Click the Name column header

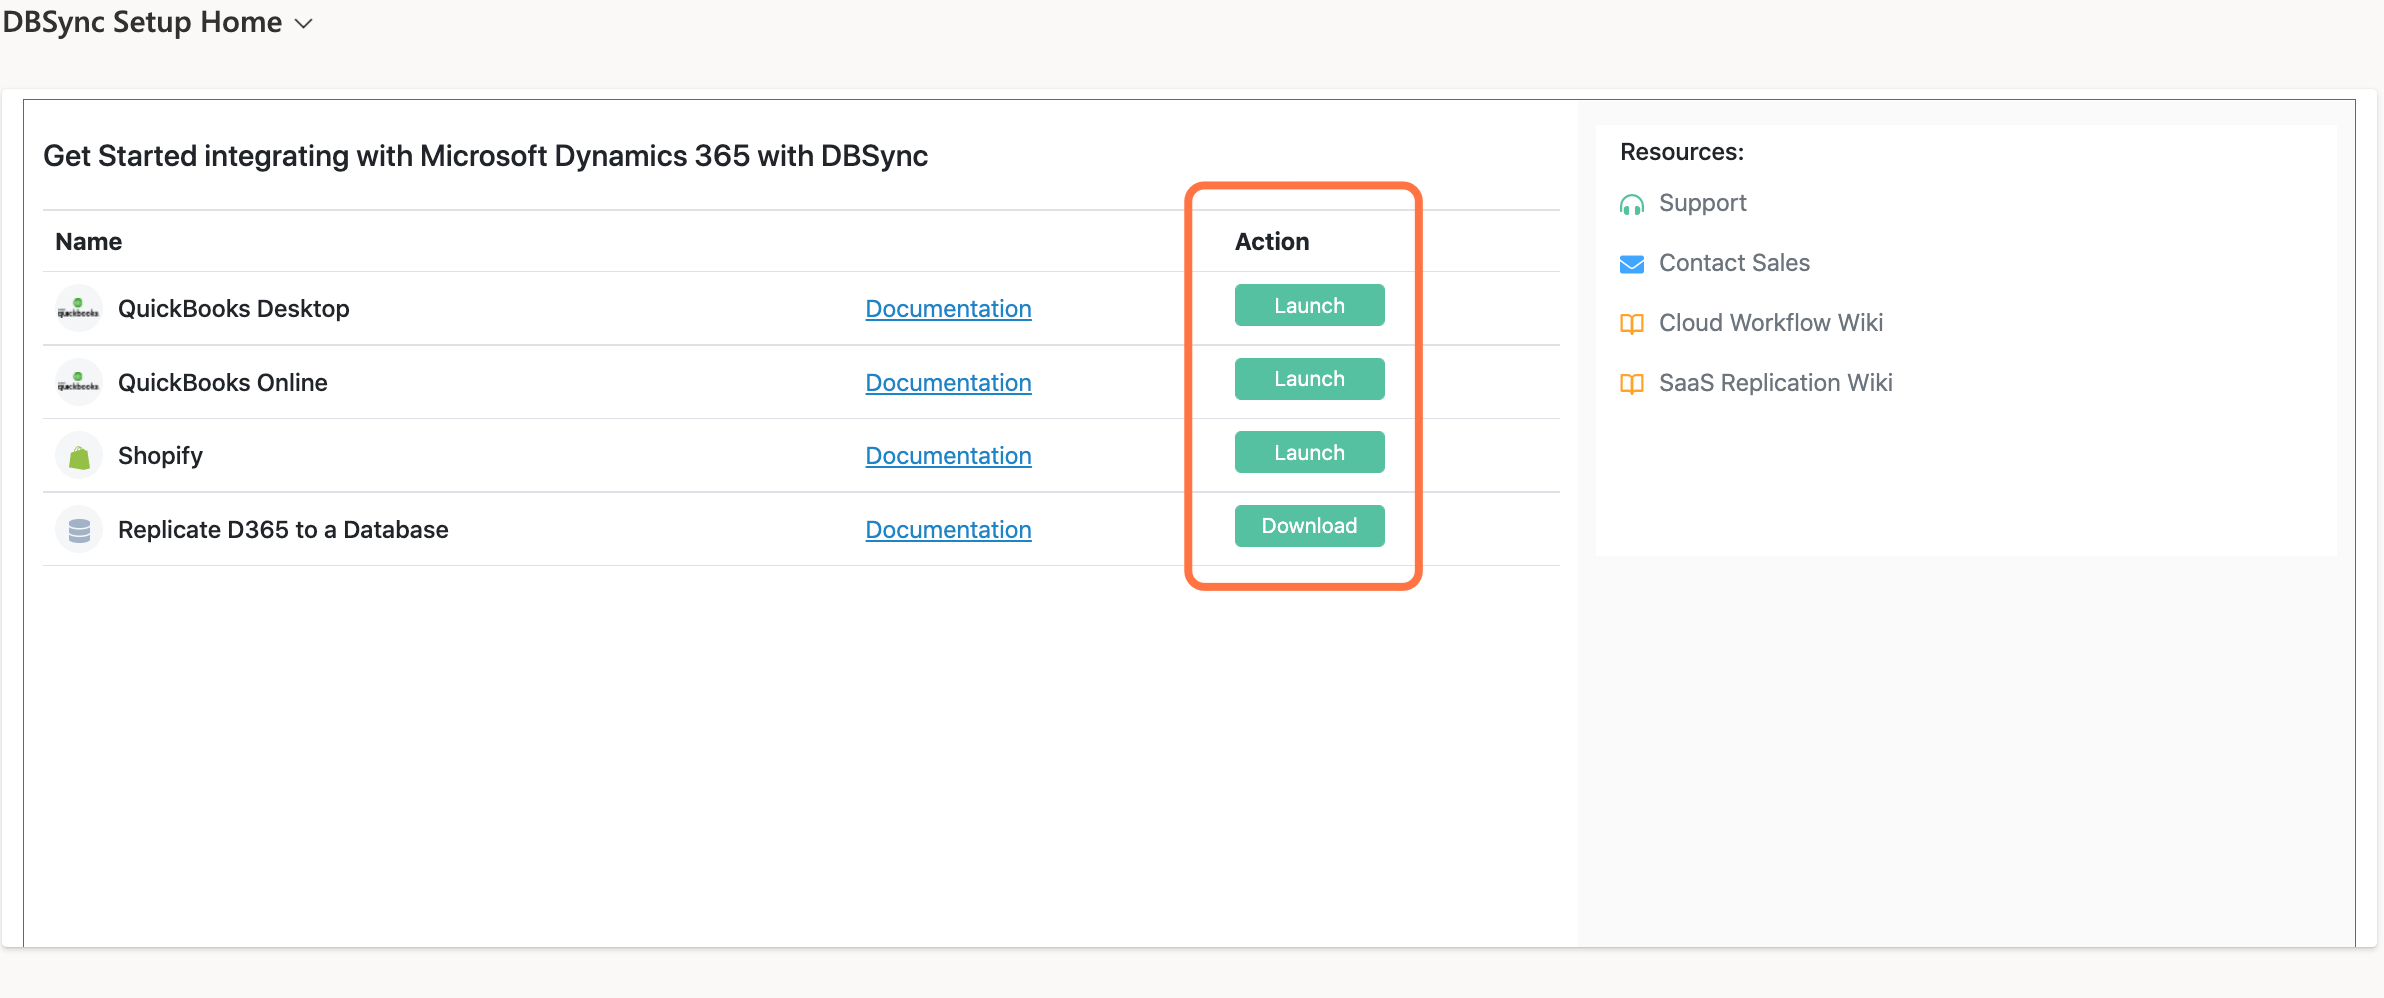pos(89,242)
